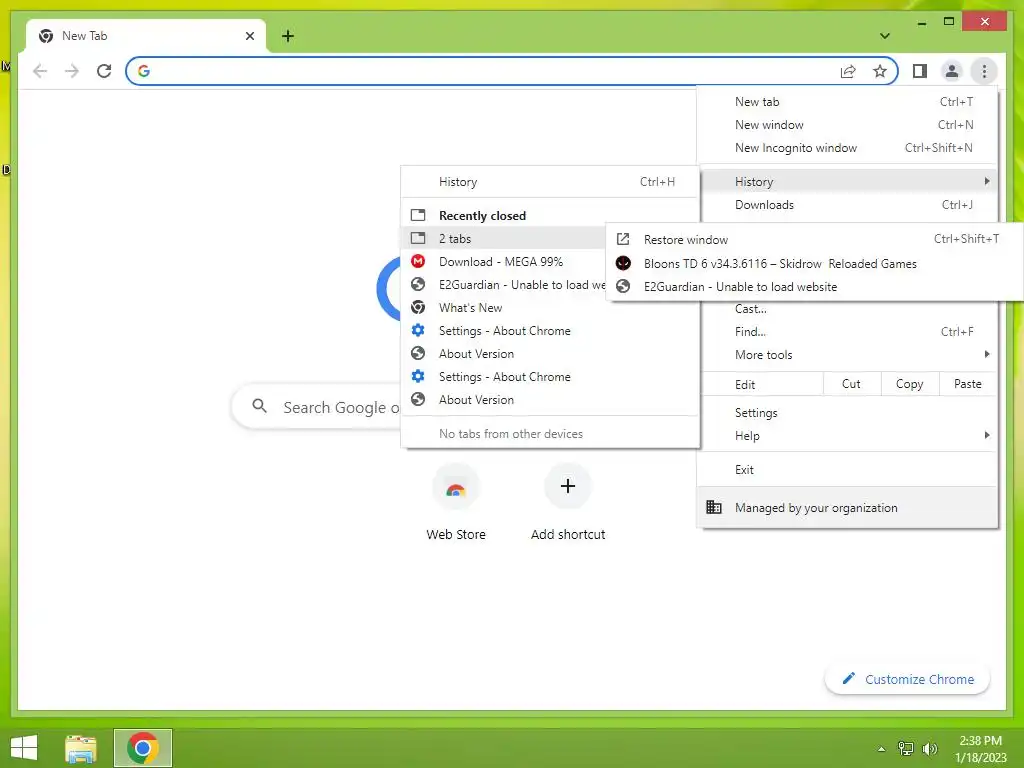Image resolution: width=1024 pixels, height=768 pixels.
Task: Reopen Bloons TD 6 Skidrow tab
Action: coord(814,263)
